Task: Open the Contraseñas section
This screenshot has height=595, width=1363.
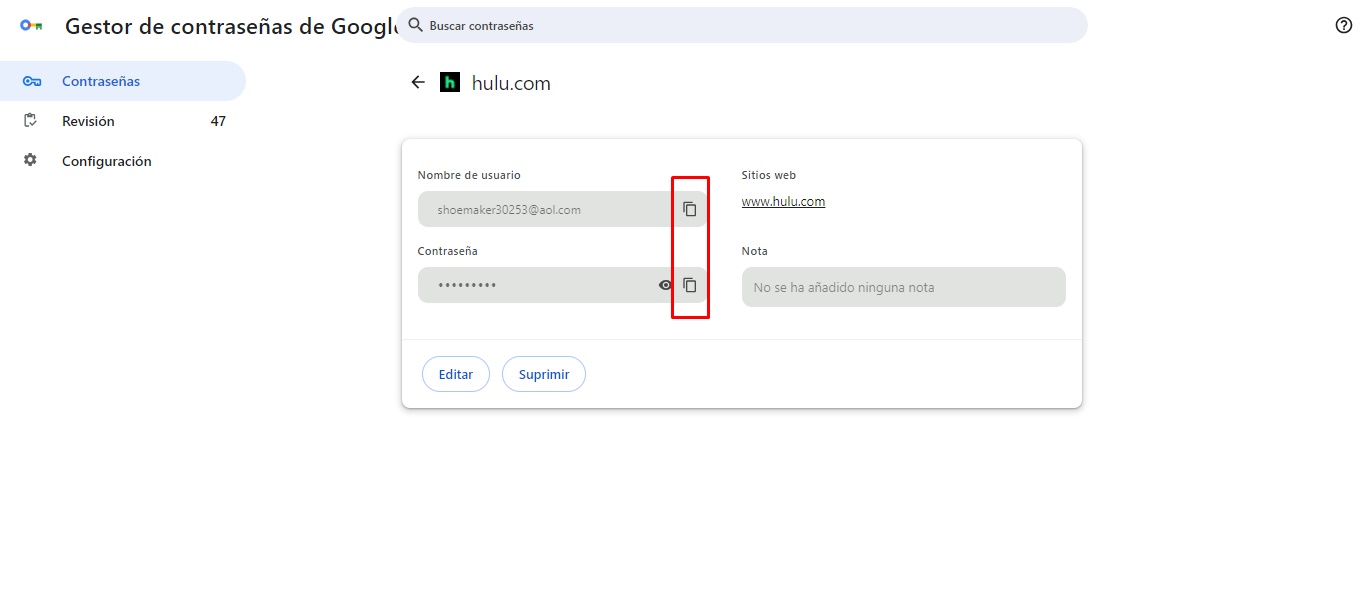Action: click(x=122, y=81)
